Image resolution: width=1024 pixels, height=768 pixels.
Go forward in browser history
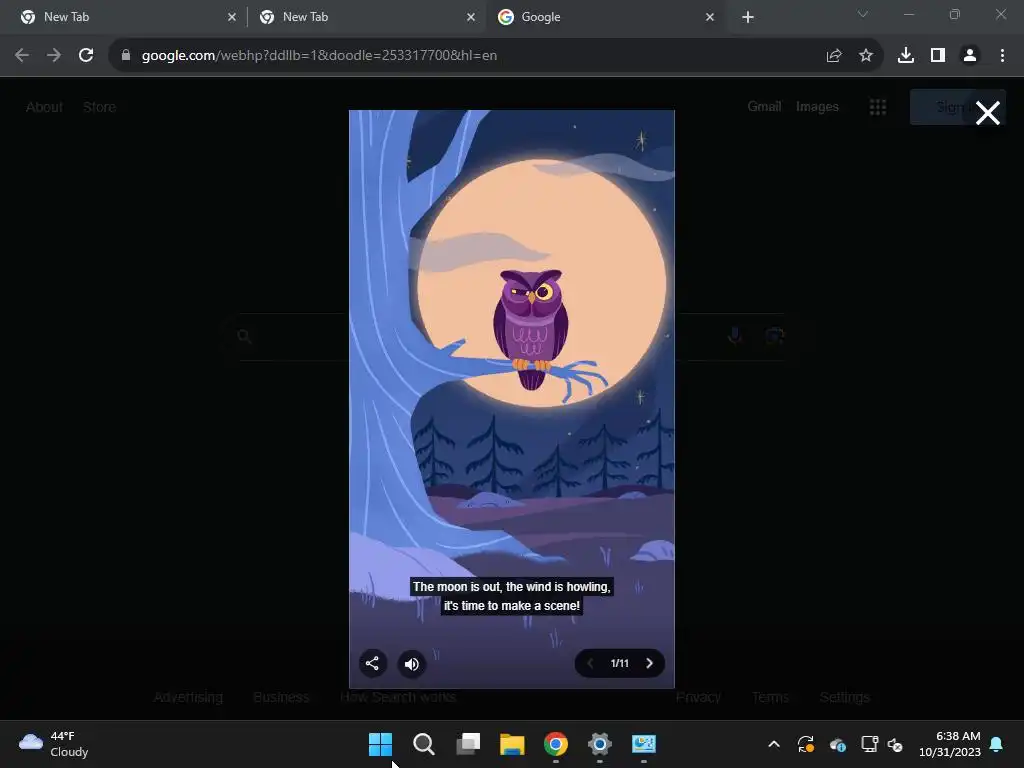54,56
